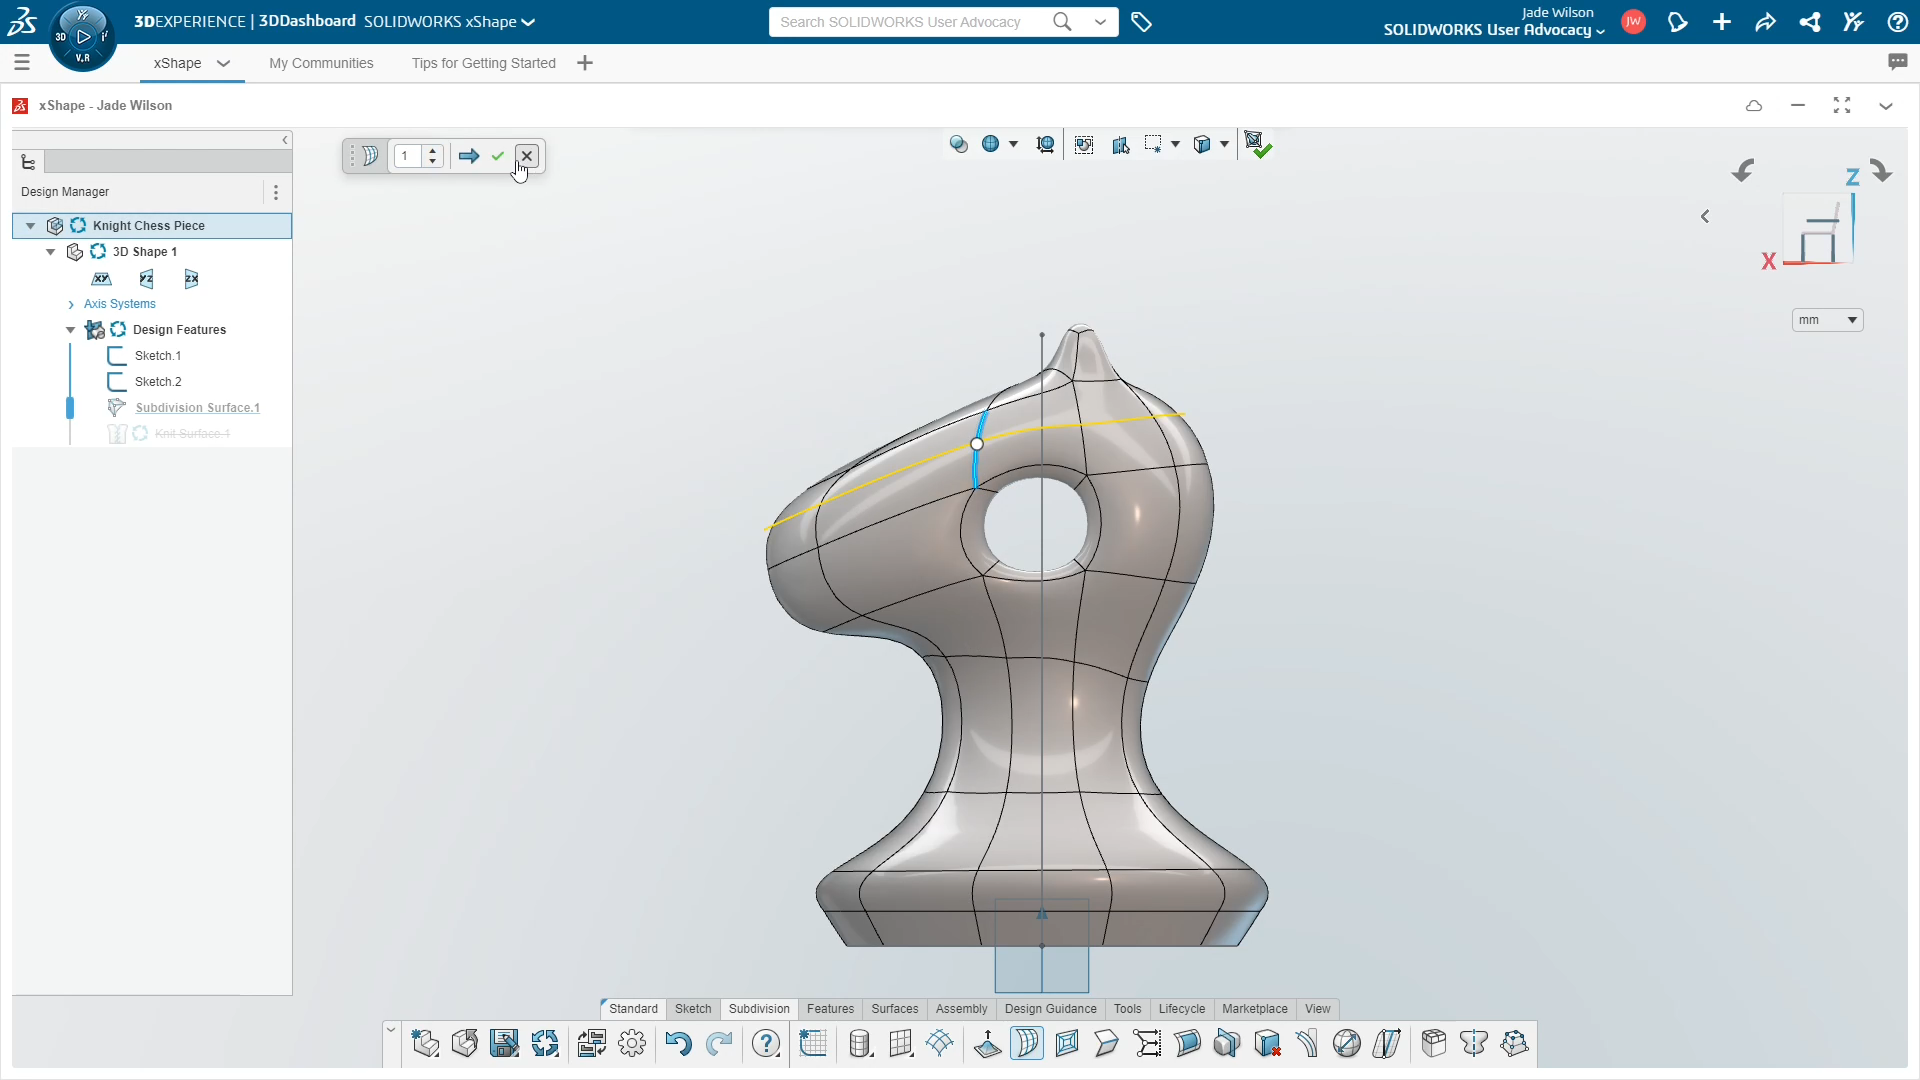Click the Subdivision surface tool icon
The width and height of the screenshot is (1920, 1080).
click(1027, 1043)
